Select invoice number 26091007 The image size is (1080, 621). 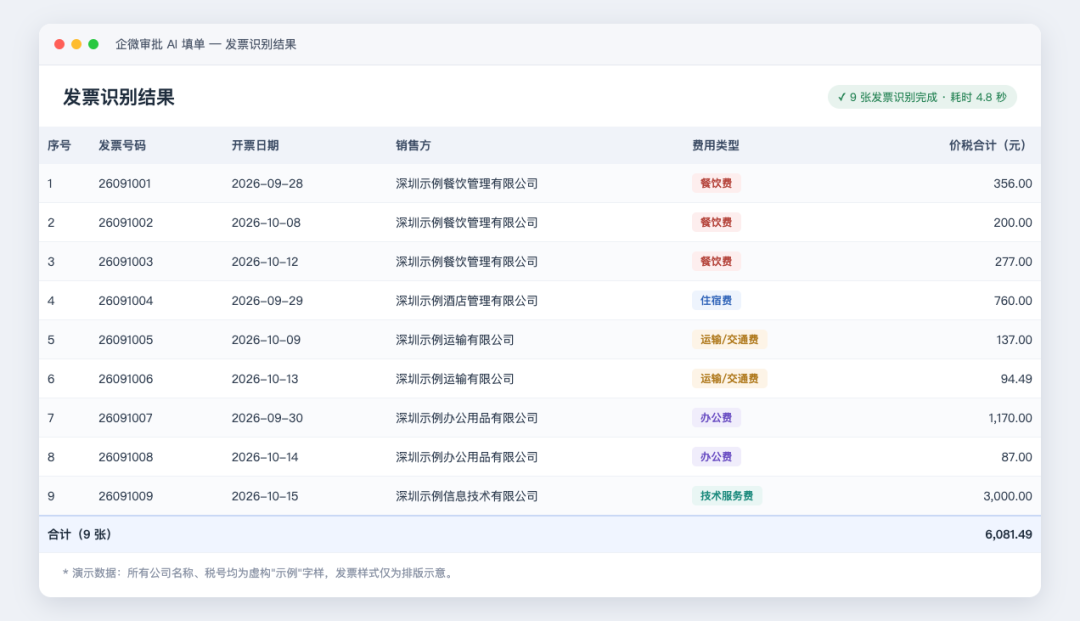[x=125, y=418]
